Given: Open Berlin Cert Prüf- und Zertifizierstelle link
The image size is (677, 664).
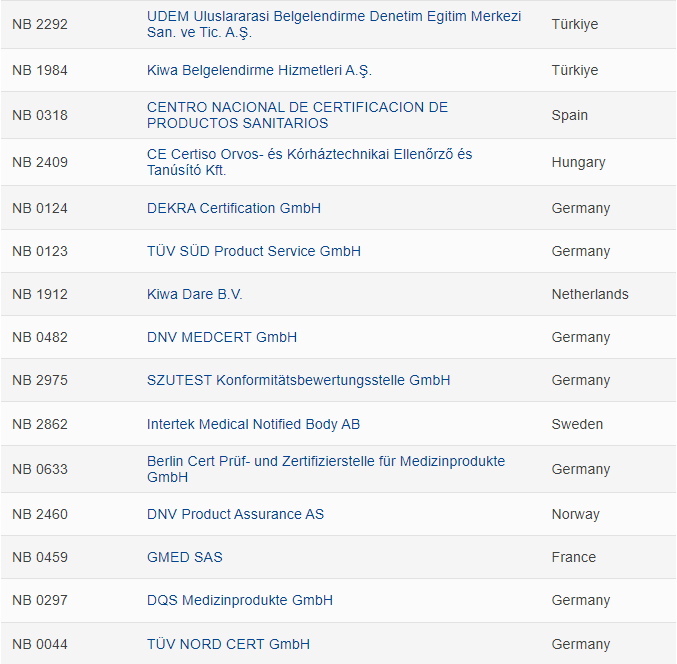Looking at the screenshot, I should point(326,461).
